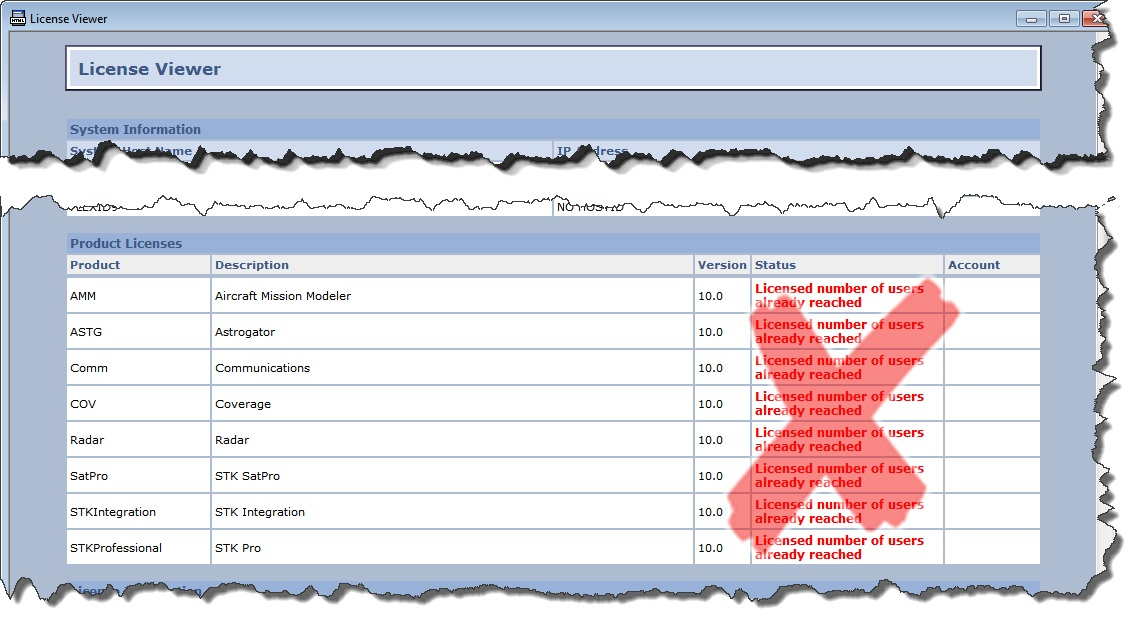Select the System Information section header
Screen dimensions: 1138x624
(x=553, y=129)
